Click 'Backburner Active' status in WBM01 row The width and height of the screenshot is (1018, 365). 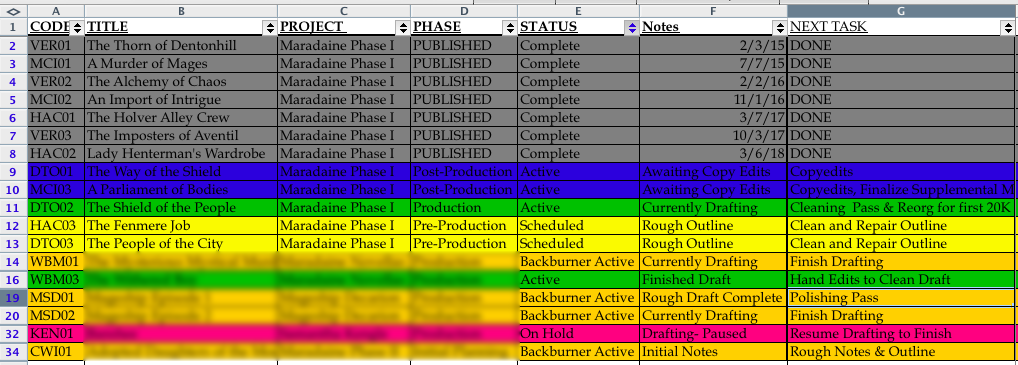click(578, 262)
